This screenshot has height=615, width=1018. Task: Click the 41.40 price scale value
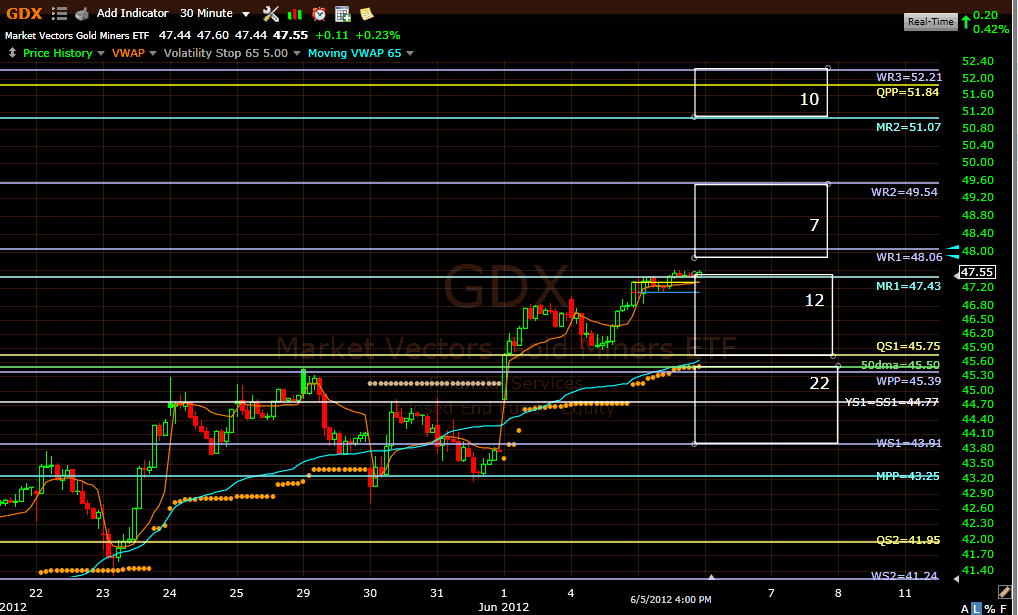pyautogui.click(x=978, y=570)
